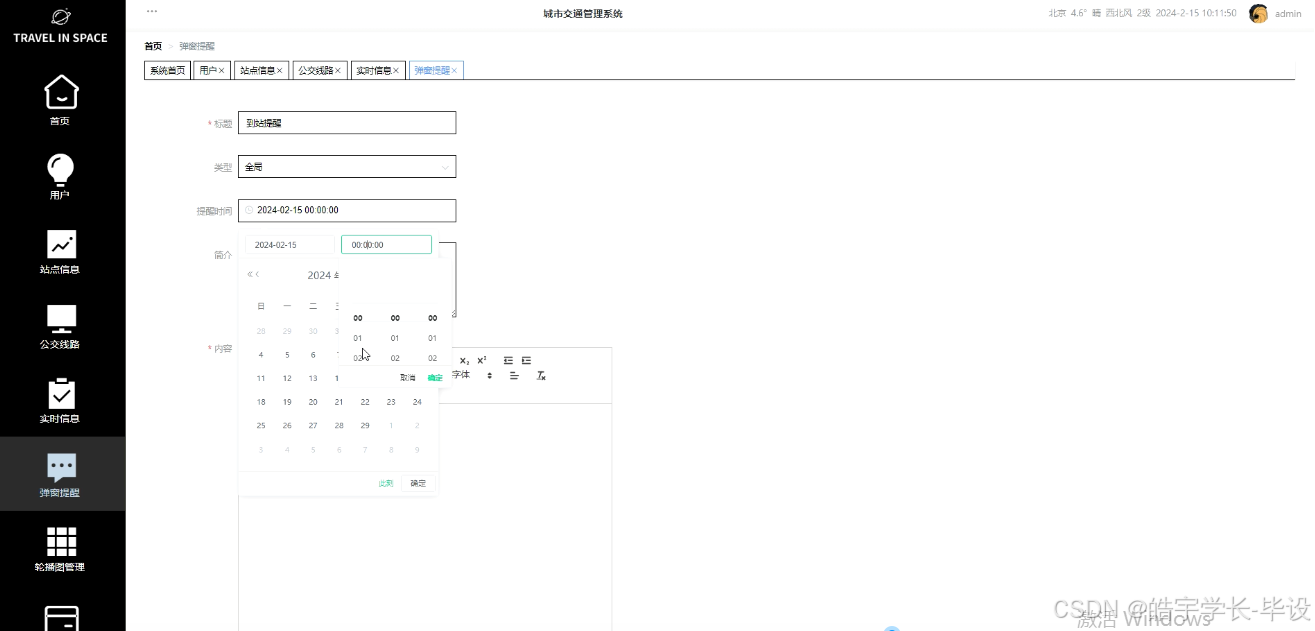
Task: Select hour 01 in the time picker
Action: [x=358, y=338]
